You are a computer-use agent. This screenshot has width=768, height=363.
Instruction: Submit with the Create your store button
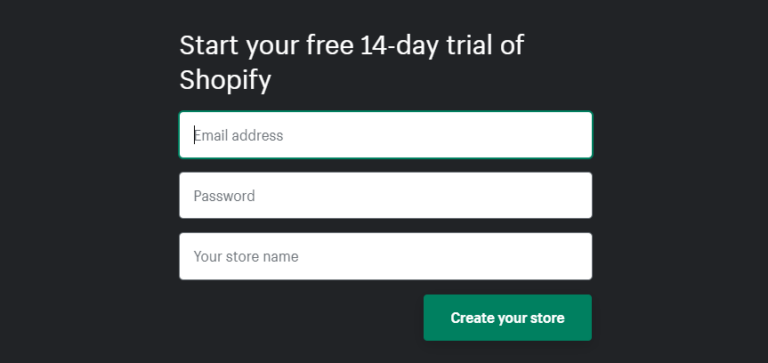click(507, 317)
